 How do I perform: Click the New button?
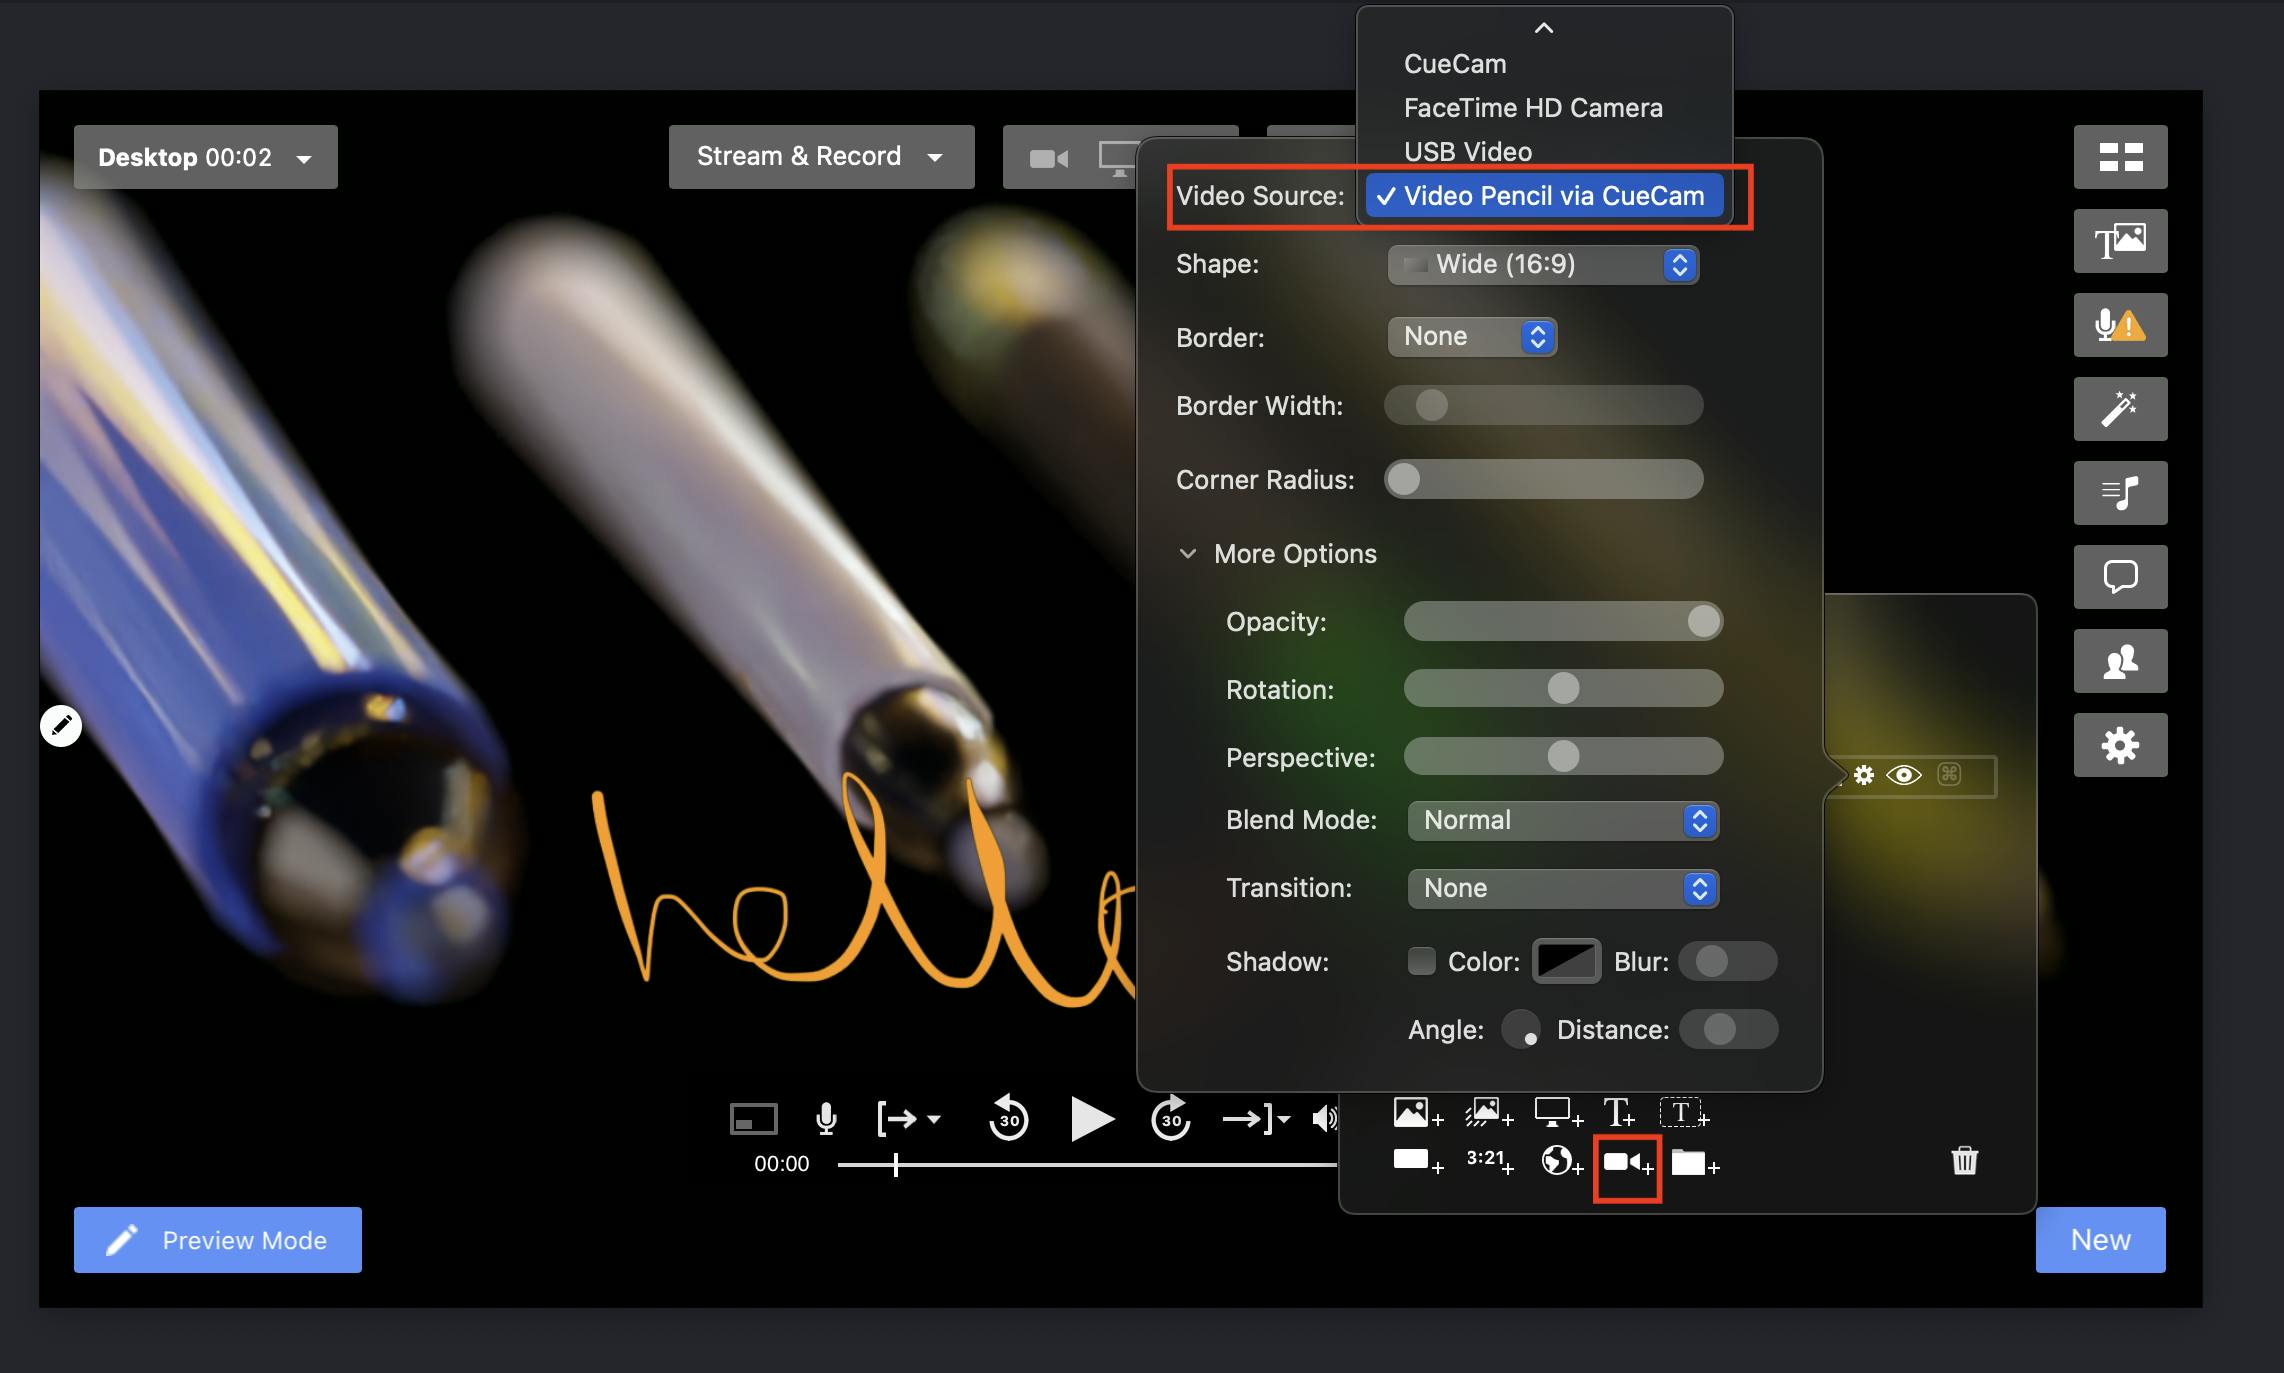tap(2099, 1240)
